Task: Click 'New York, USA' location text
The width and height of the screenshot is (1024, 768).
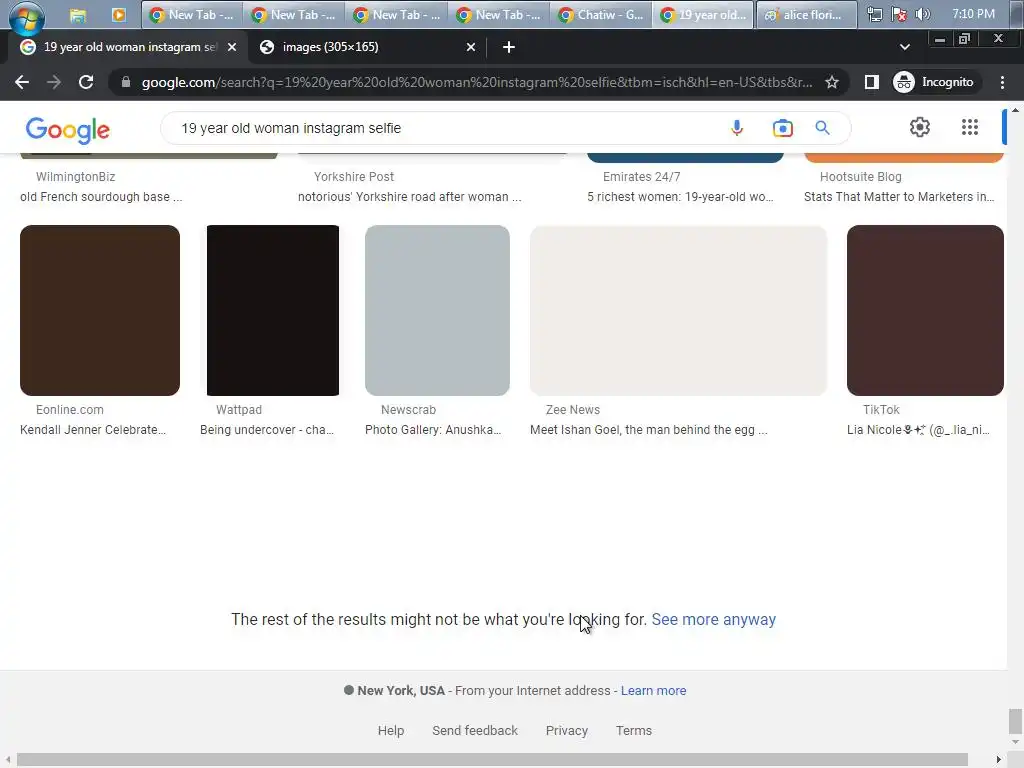Action: click(x=401, y=690)
